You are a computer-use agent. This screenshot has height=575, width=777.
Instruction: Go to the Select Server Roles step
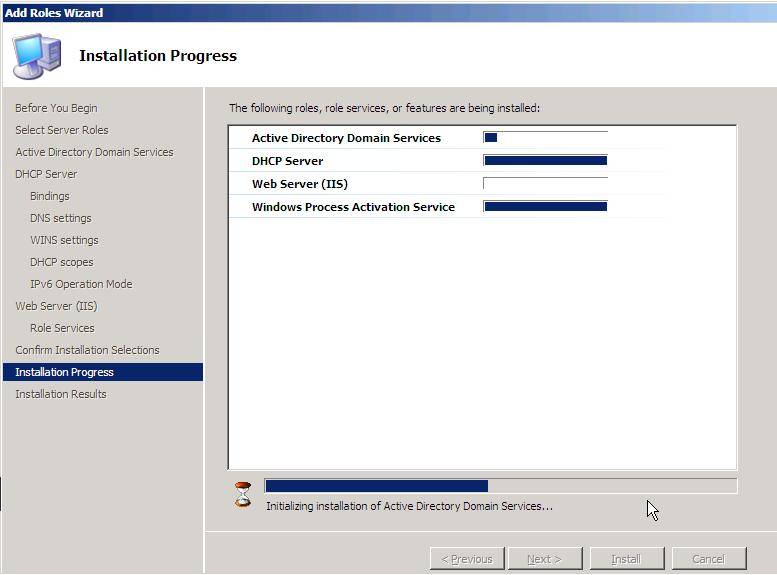click(x=61, y=130)
